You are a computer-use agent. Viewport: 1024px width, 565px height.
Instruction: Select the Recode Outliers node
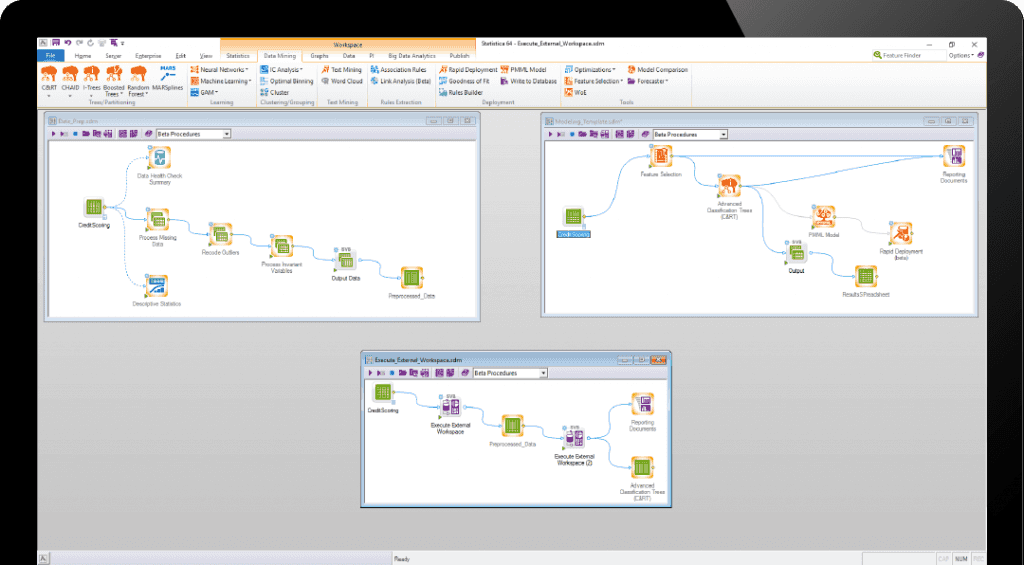tap(220, 234)
